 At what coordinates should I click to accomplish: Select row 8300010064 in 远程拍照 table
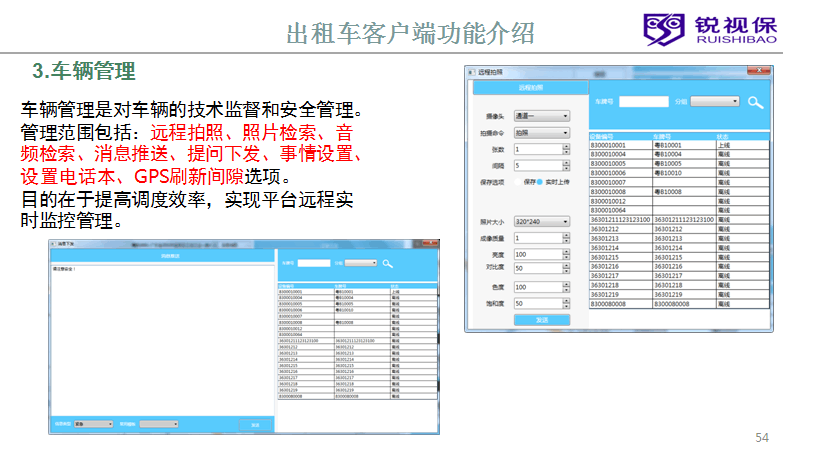[x=679, y=210]
